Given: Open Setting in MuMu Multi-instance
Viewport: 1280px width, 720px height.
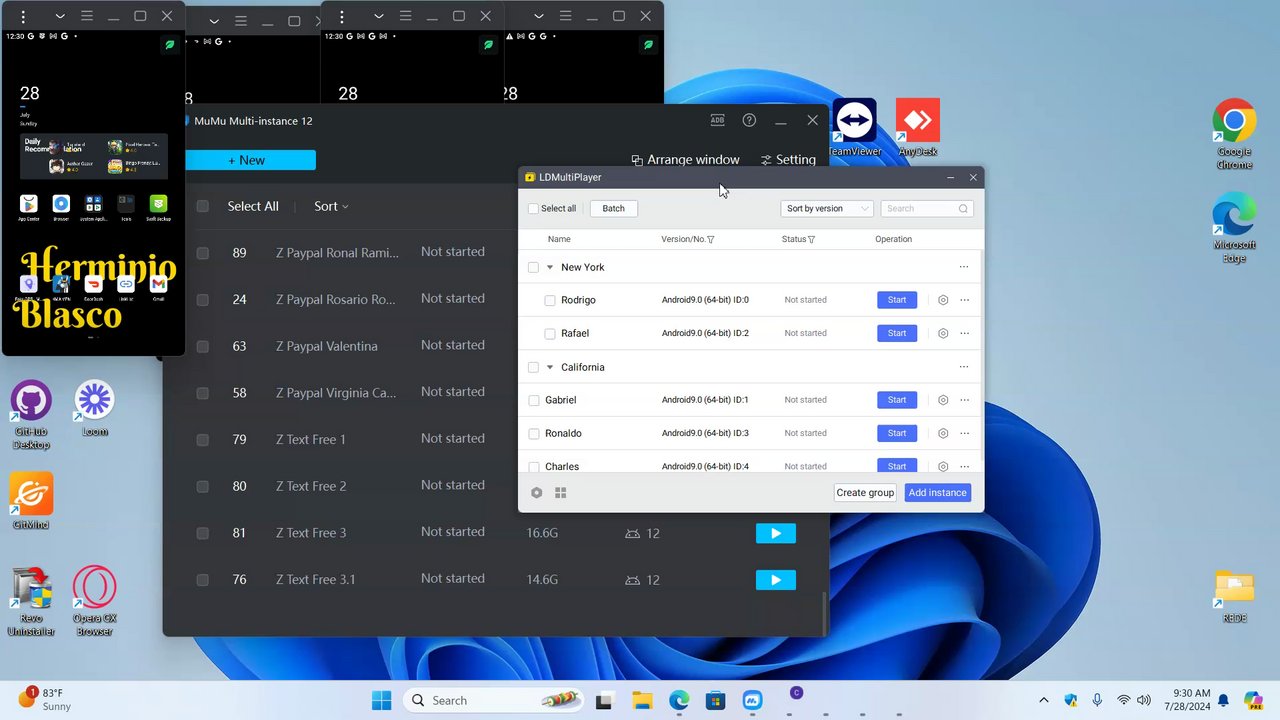Looking at the screenshot, I should pos(788,160).
